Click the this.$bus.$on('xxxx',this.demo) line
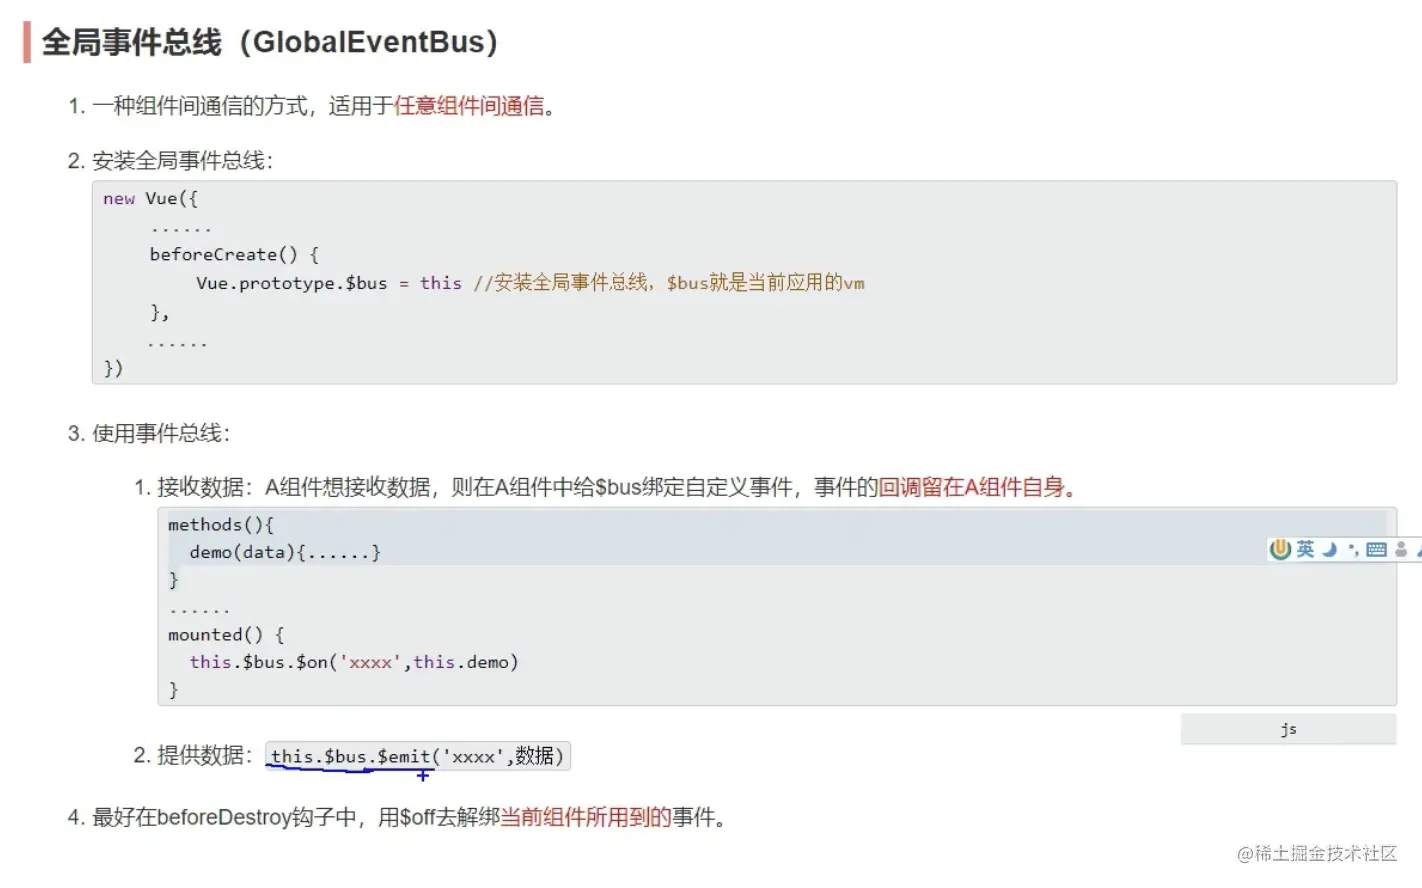Screen dimensions: 1422x888 pos(353,662)
